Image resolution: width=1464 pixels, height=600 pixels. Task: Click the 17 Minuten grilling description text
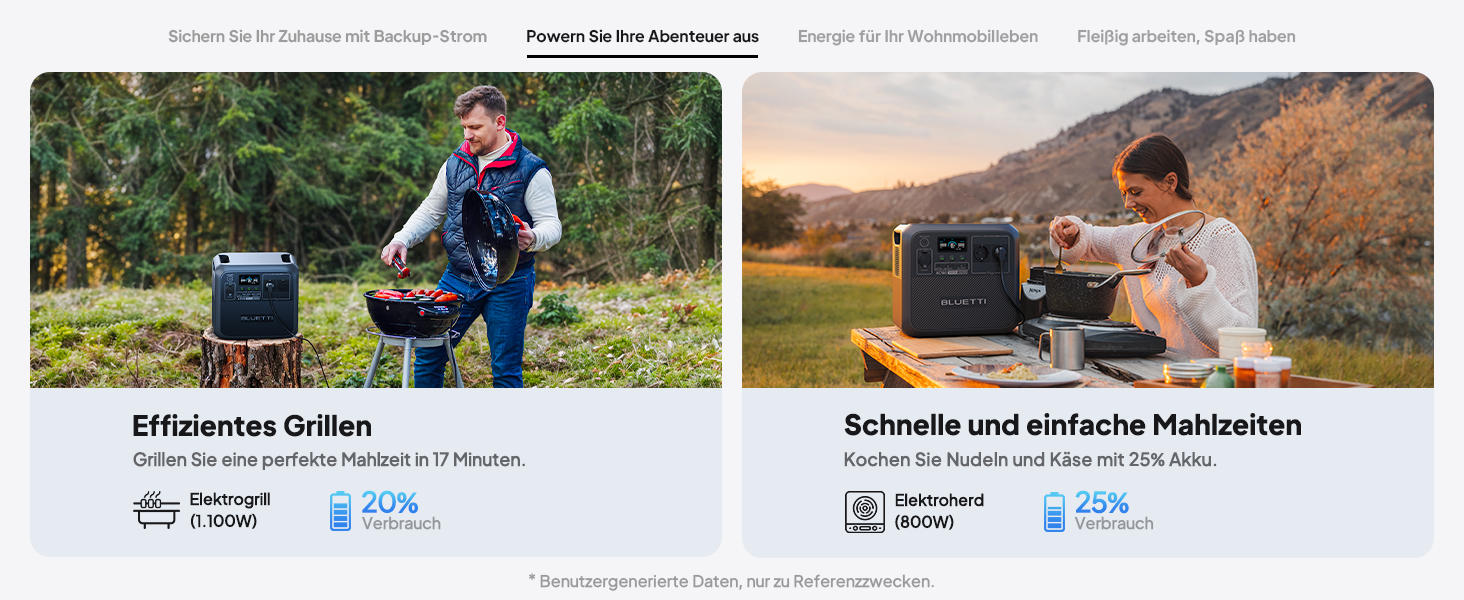click(x=329, y=460)
